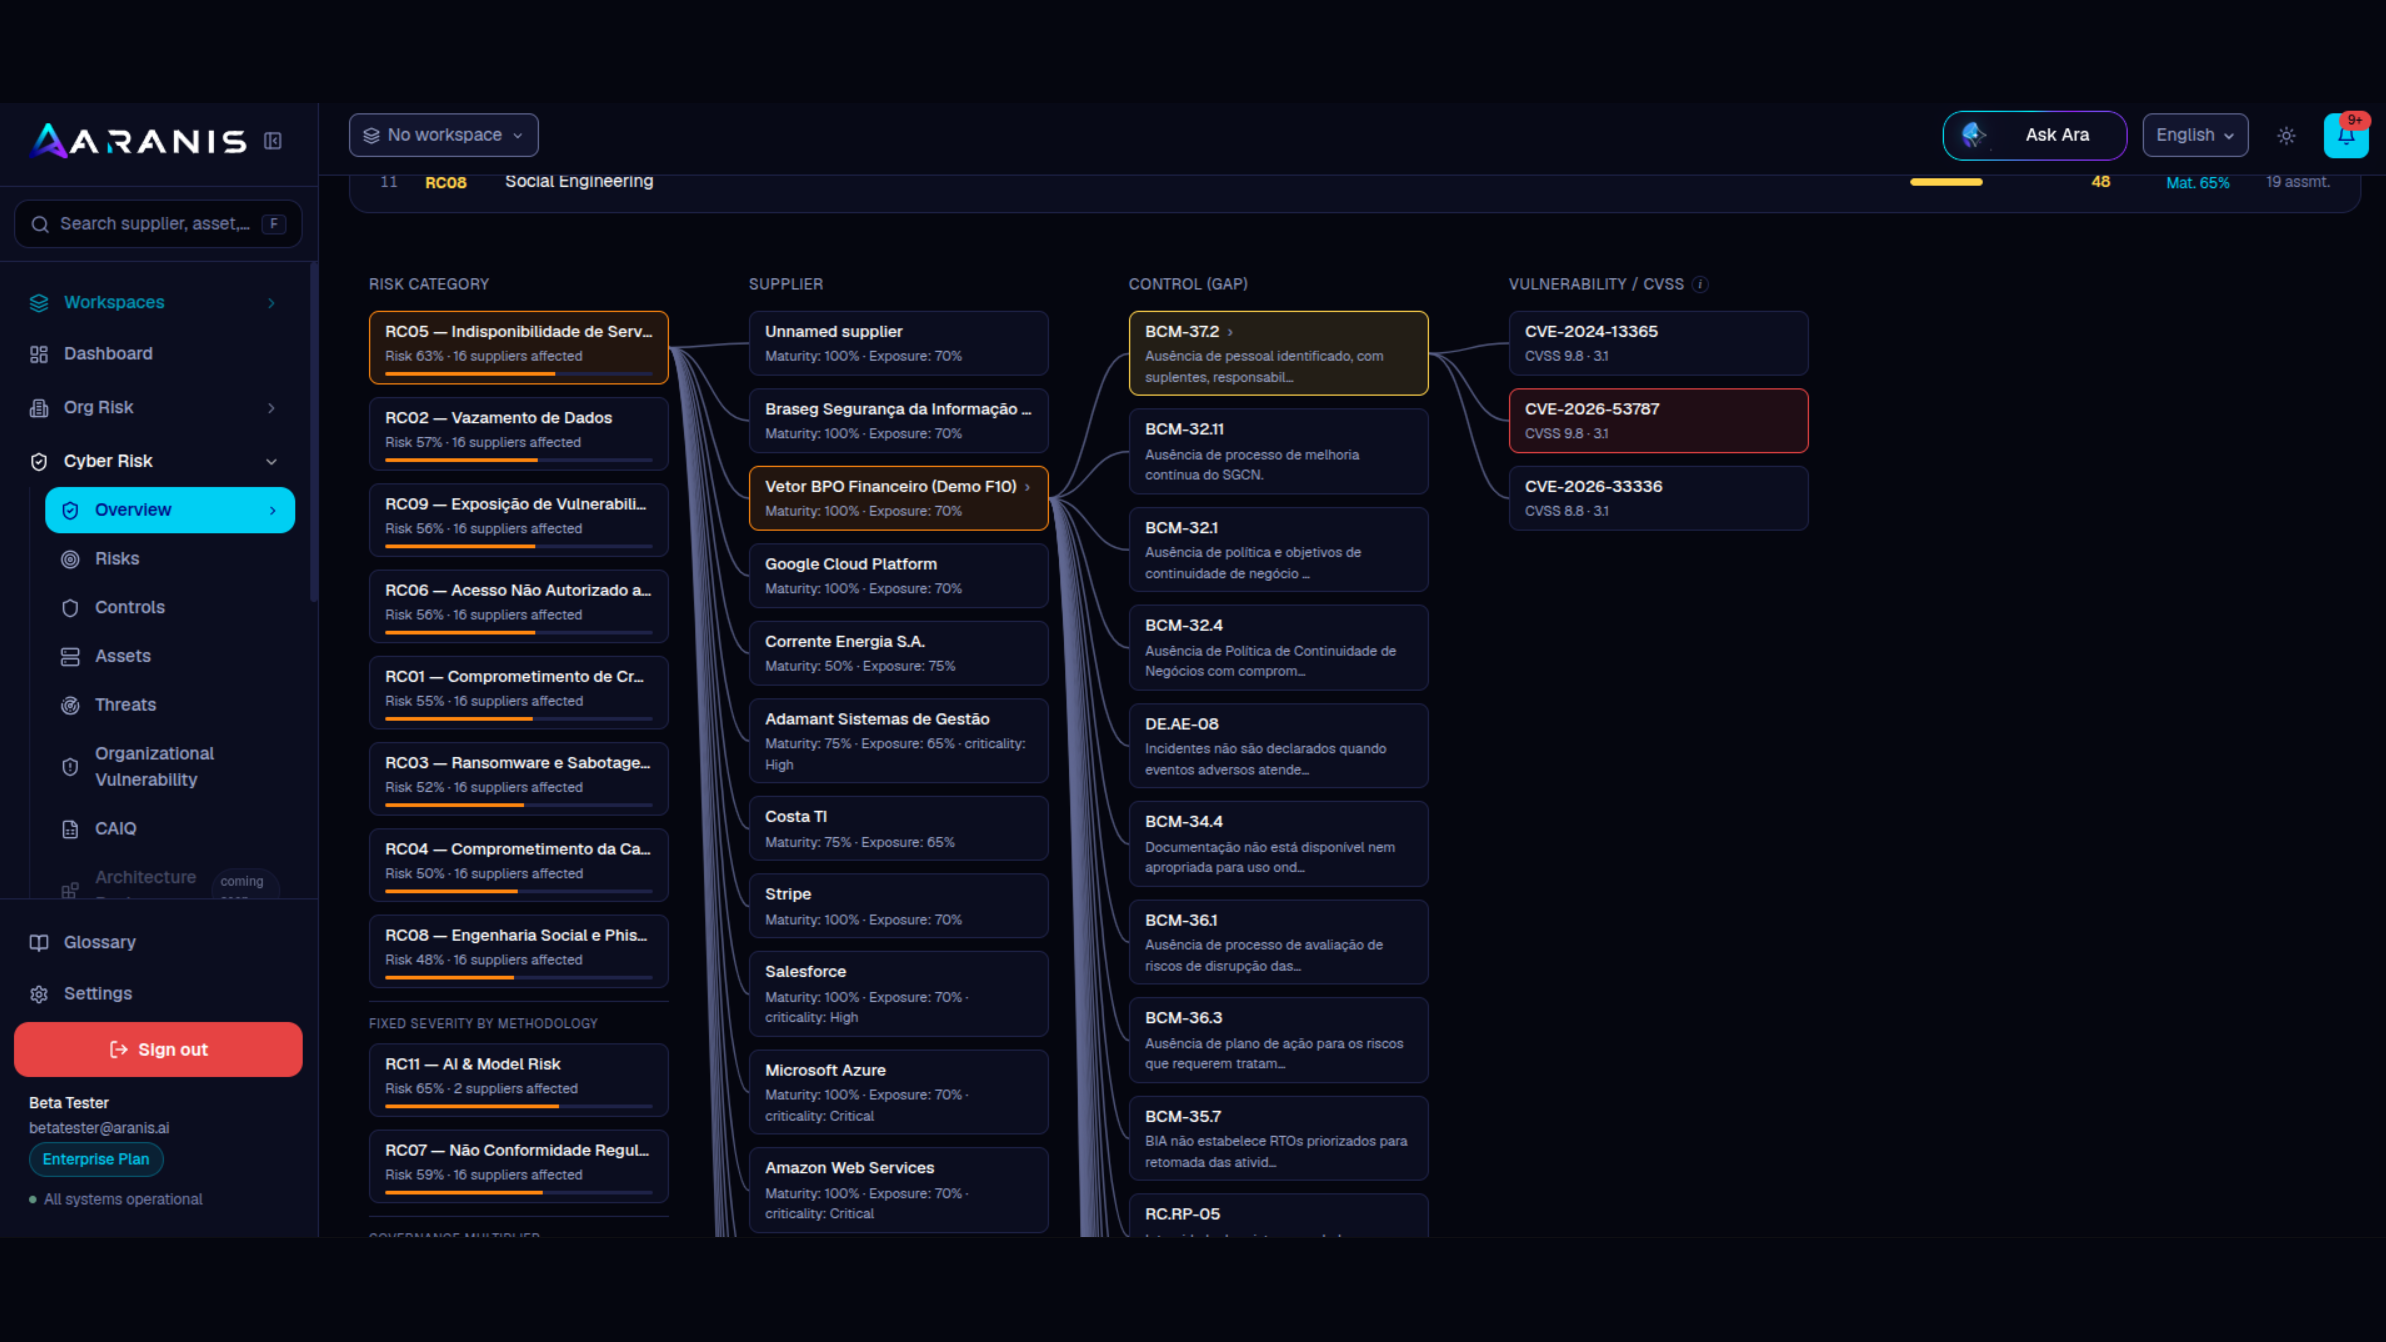Screen dimensions: 2386x1342
Task: Click the Ask Ara button
Action: [x=2034, y=135]
